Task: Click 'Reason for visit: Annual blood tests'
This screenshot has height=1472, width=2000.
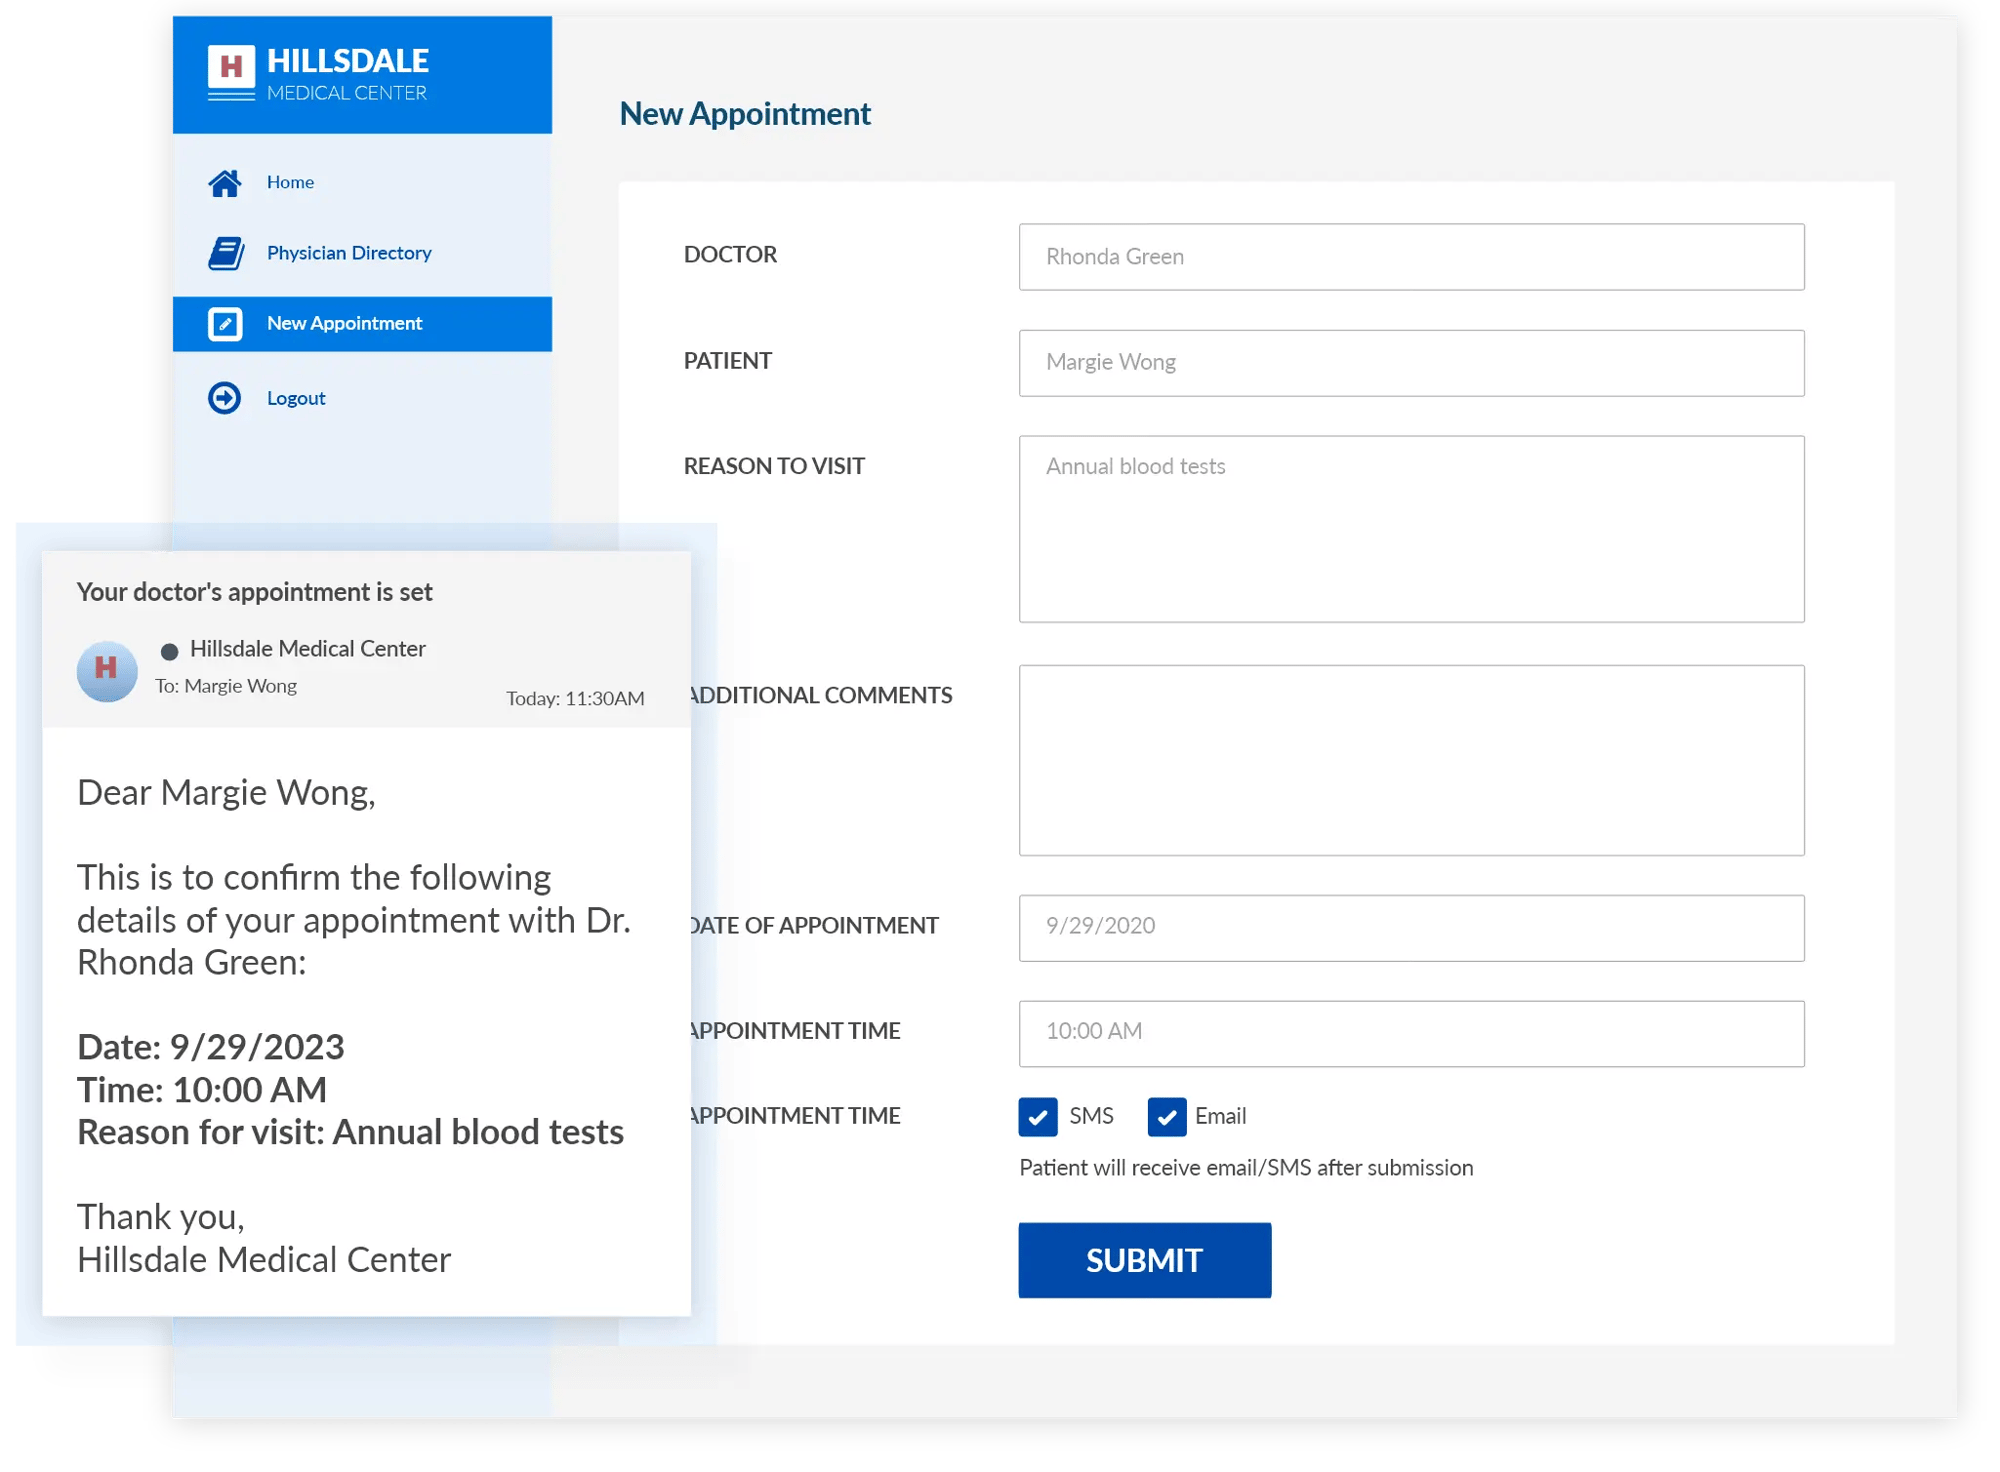Action: pos(350,1132)
